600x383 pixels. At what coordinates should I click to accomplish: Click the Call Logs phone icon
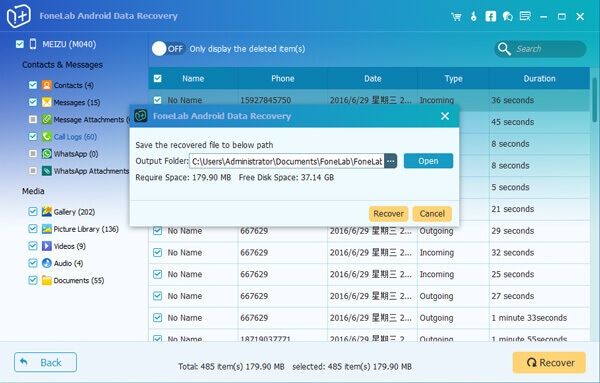pos(47,137)
